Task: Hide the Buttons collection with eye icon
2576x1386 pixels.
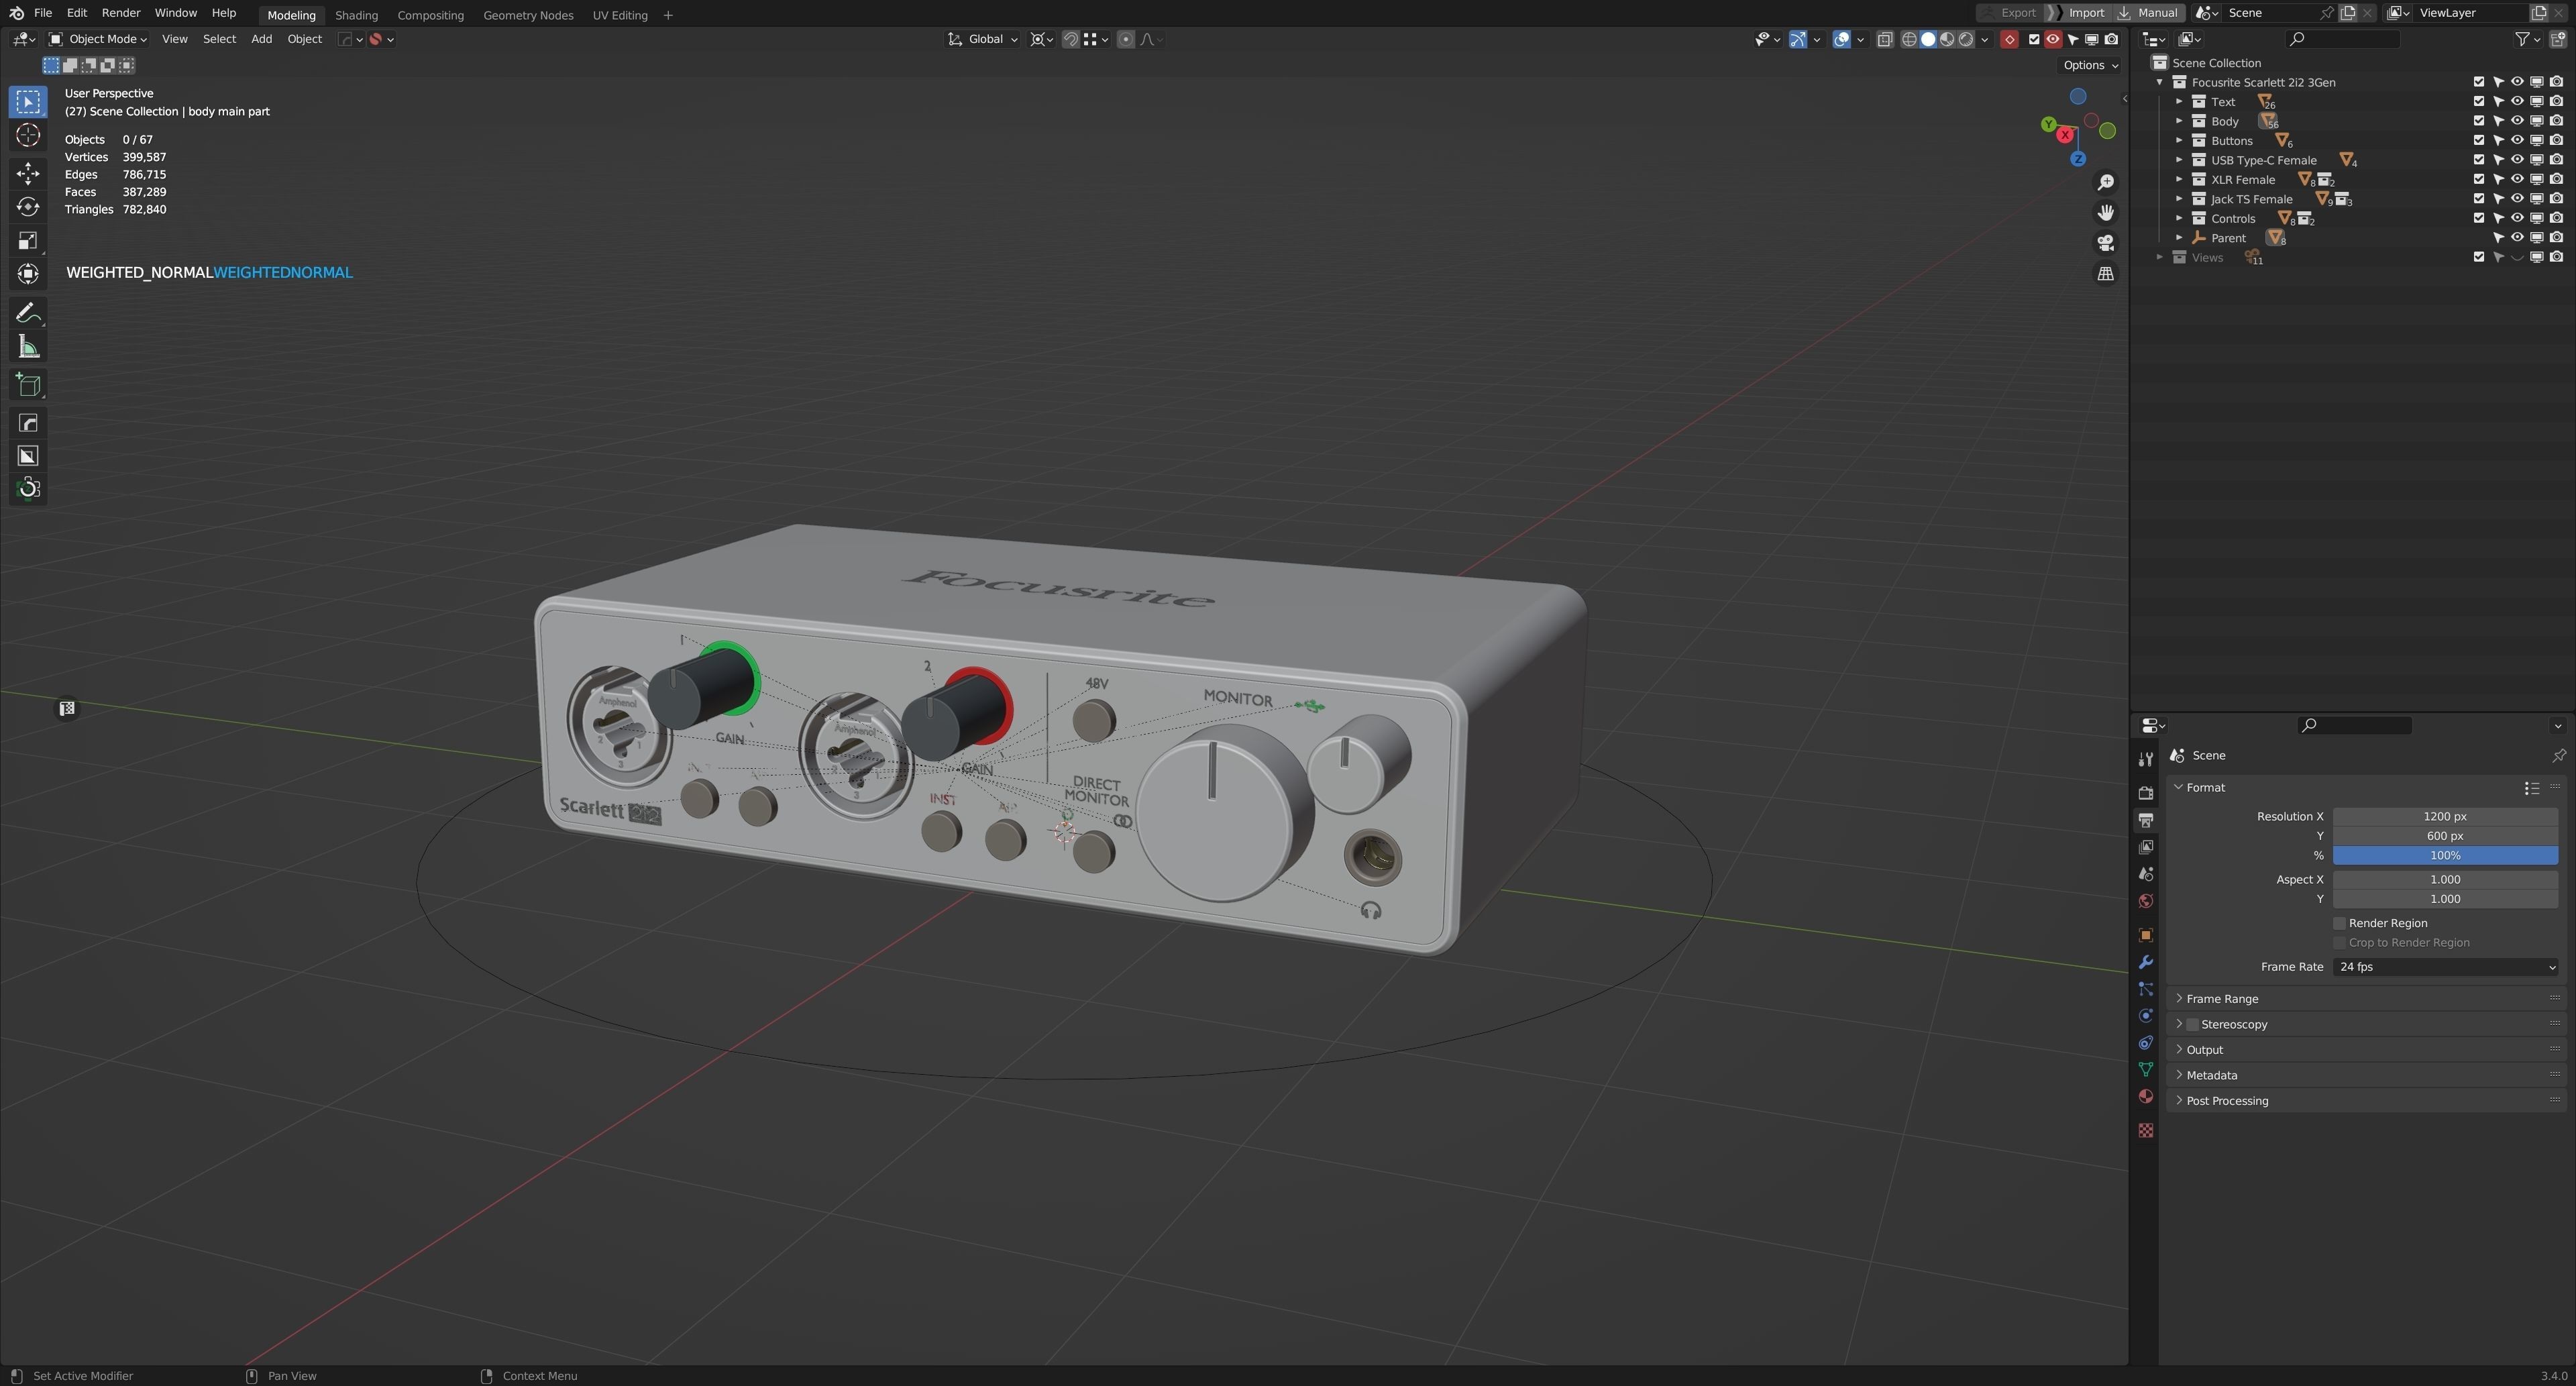Action: pyautogui.click(x=2517, y=141)
